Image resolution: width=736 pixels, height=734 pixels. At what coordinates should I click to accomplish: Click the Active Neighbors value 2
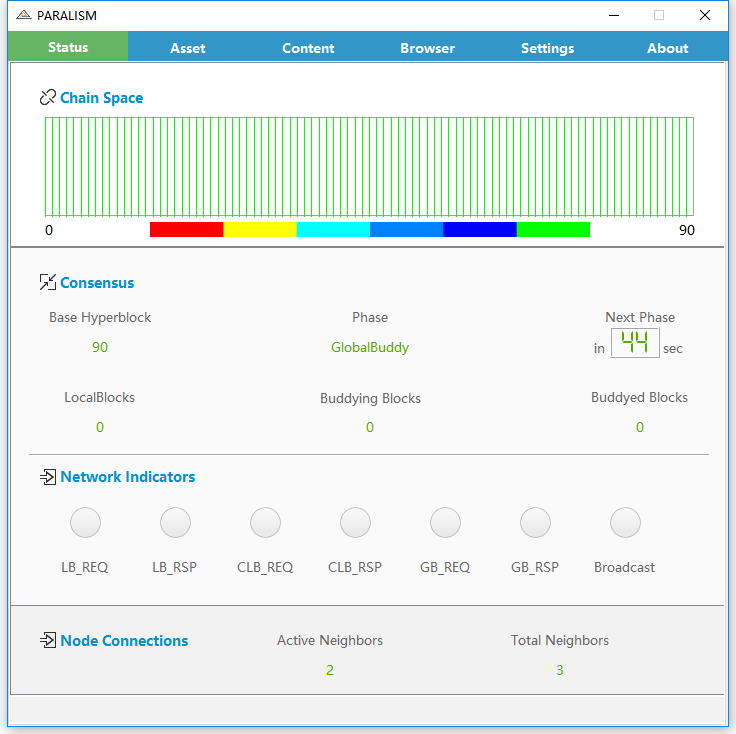pyautogui.click(x=330, y=670)
